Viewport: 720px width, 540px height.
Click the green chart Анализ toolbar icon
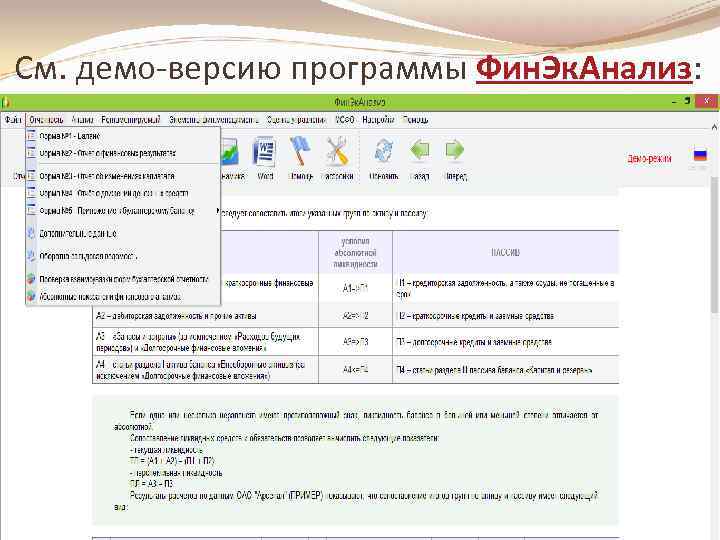[230, 152]
